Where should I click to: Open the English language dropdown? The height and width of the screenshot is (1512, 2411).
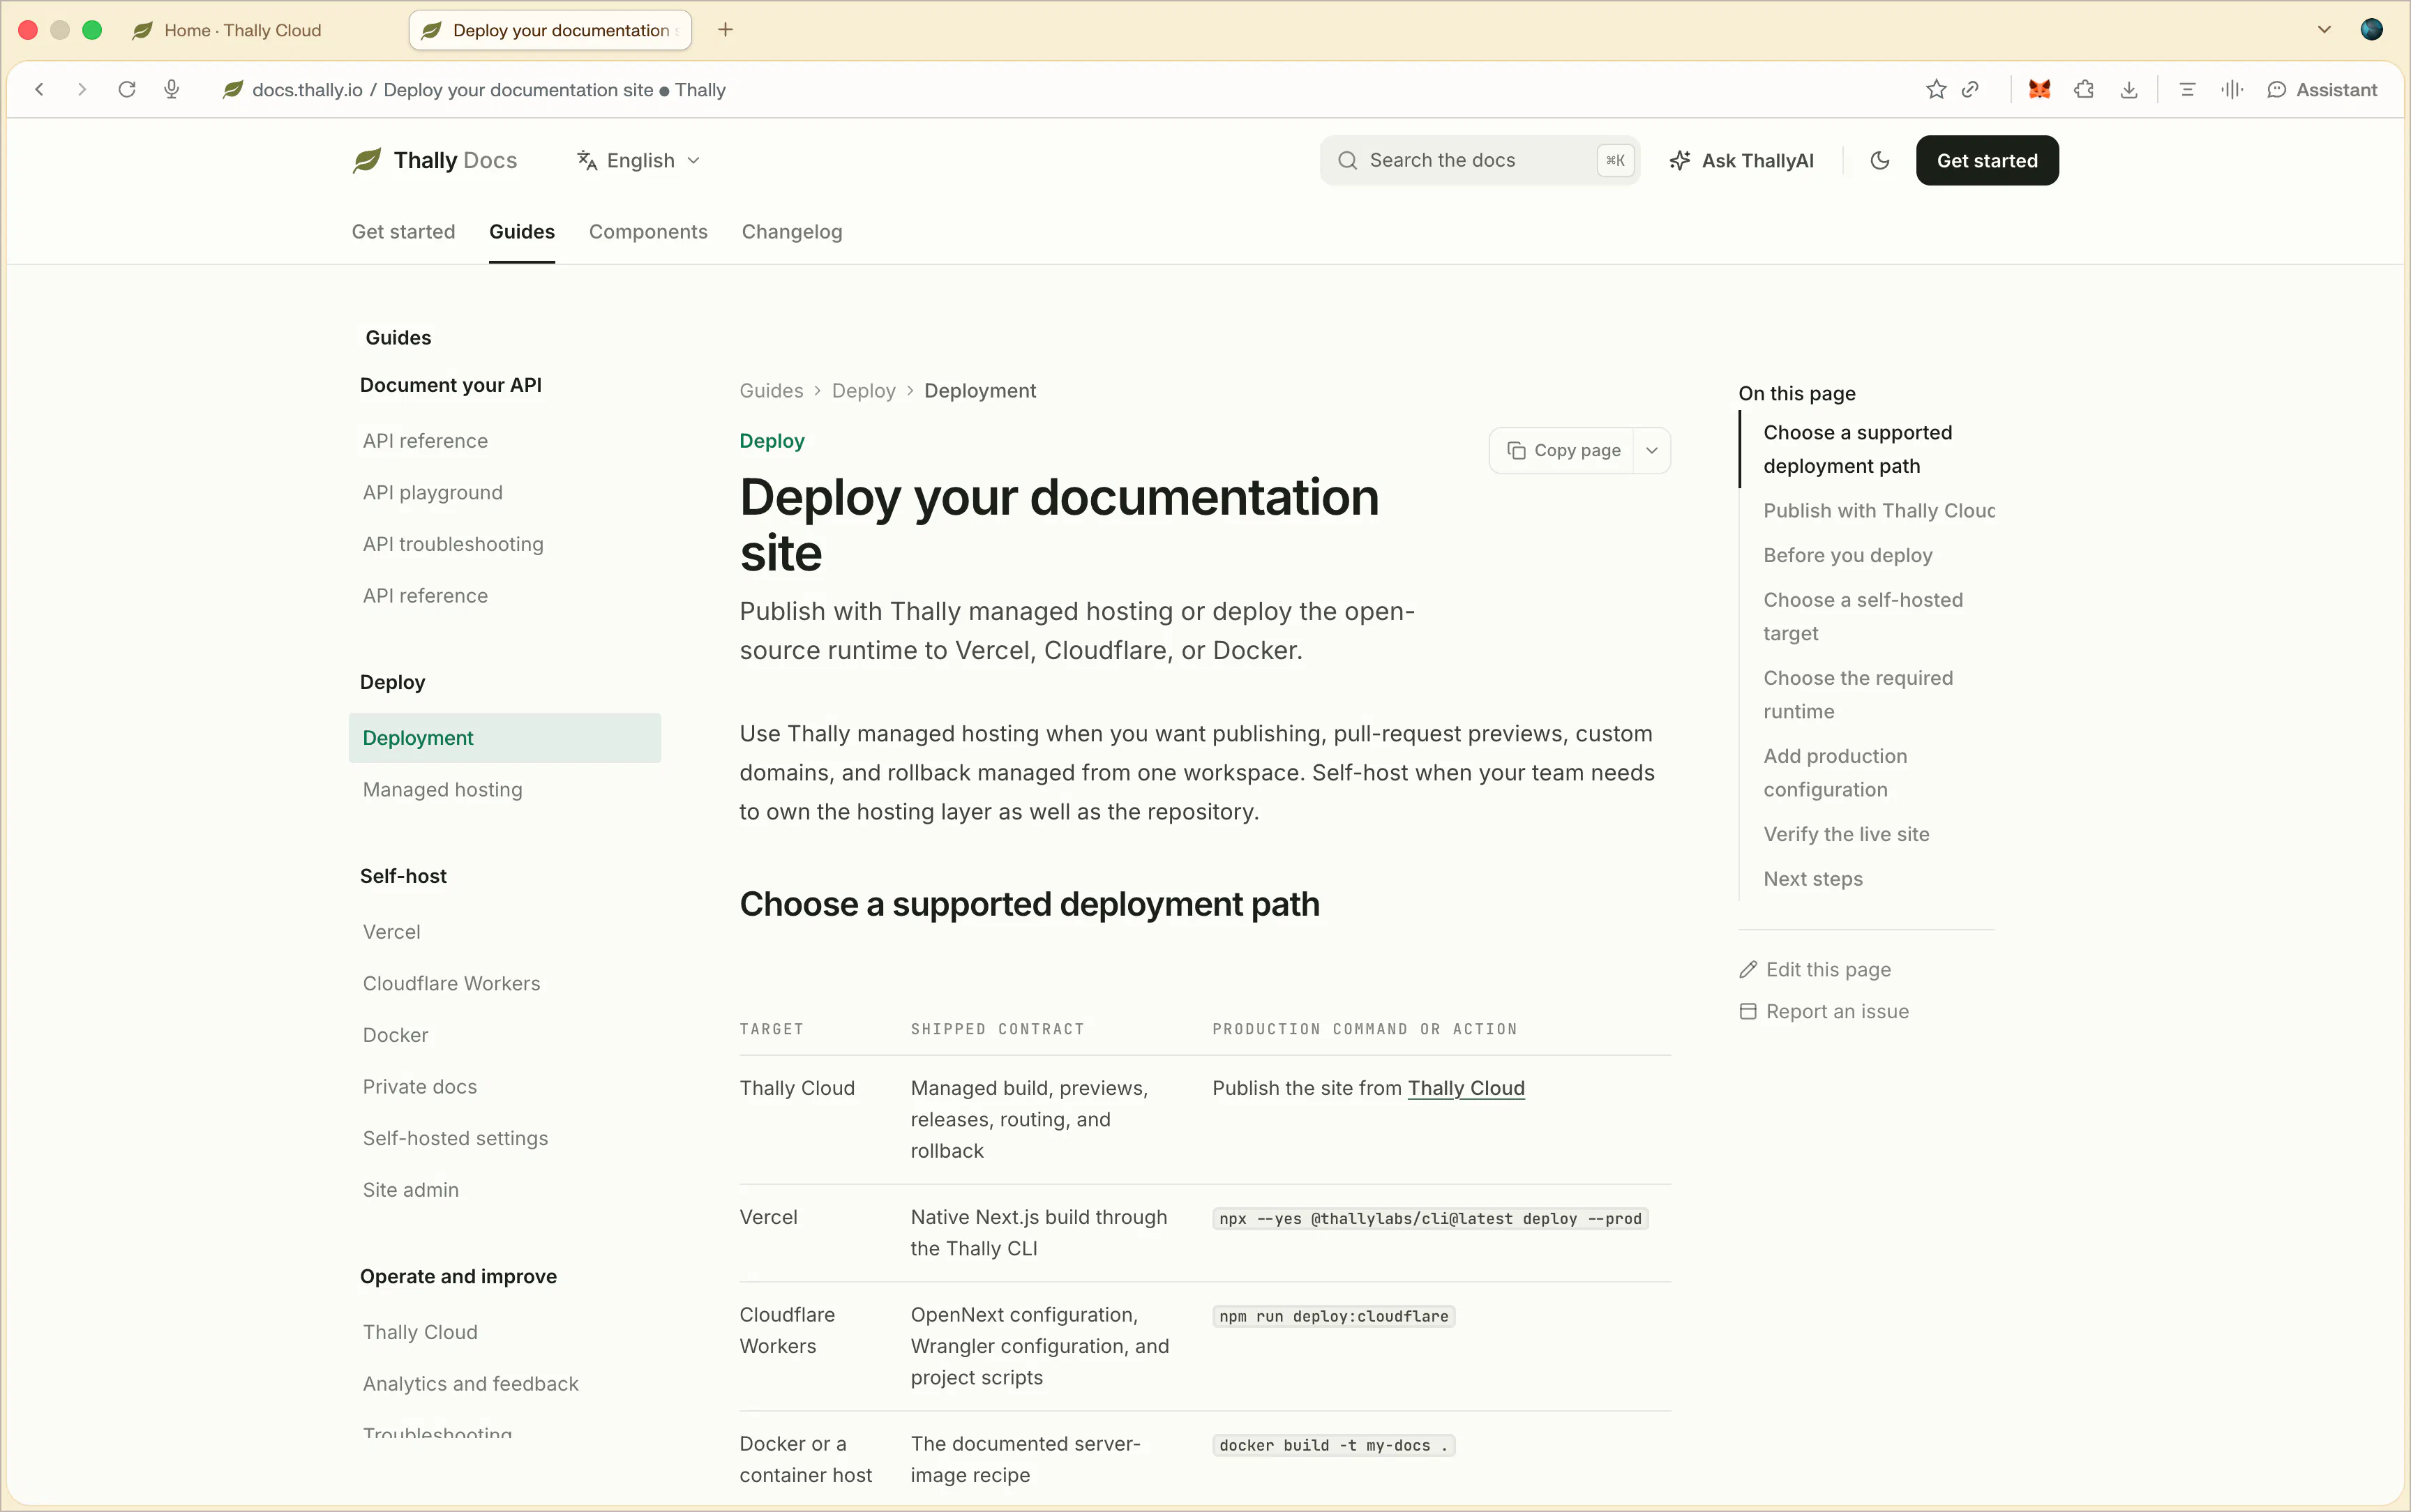coord(638,160)
